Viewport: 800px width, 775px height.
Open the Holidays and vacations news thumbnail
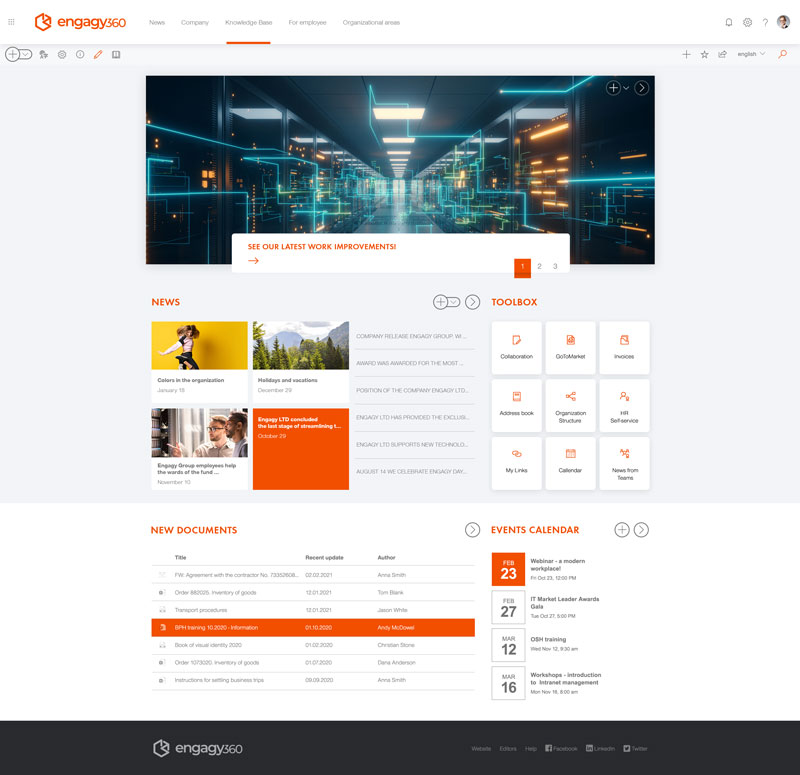pyautogui.click(x=300, y=346)
